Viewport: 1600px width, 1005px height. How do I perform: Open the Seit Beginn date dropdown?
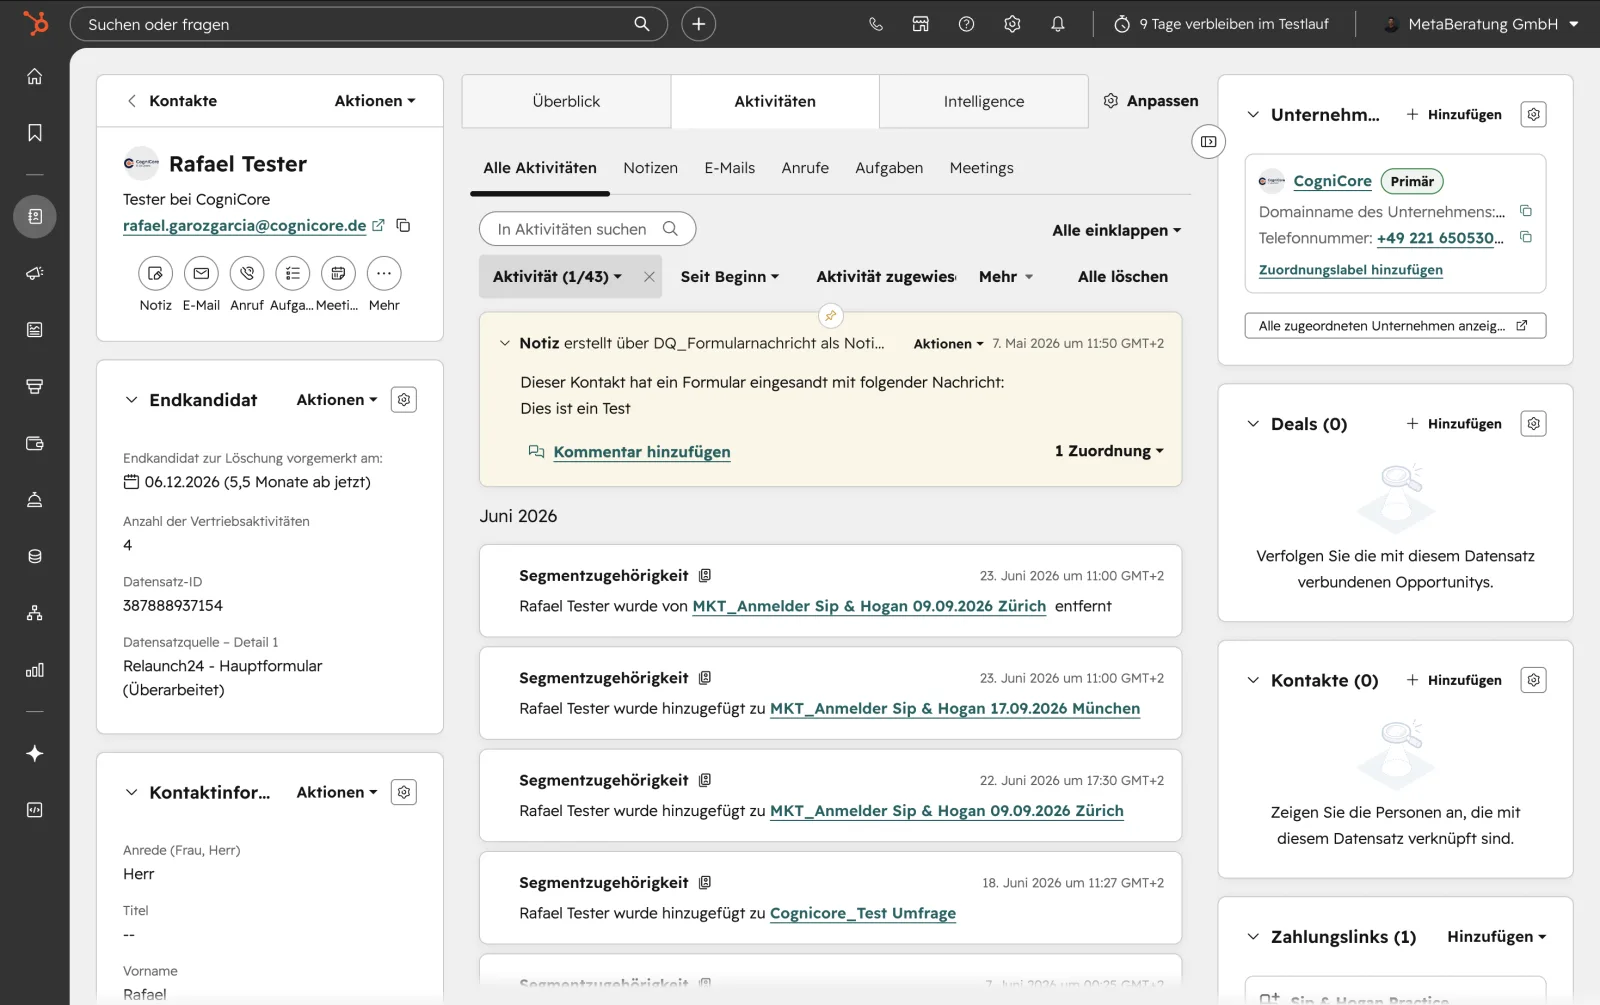tap(730, 277)
